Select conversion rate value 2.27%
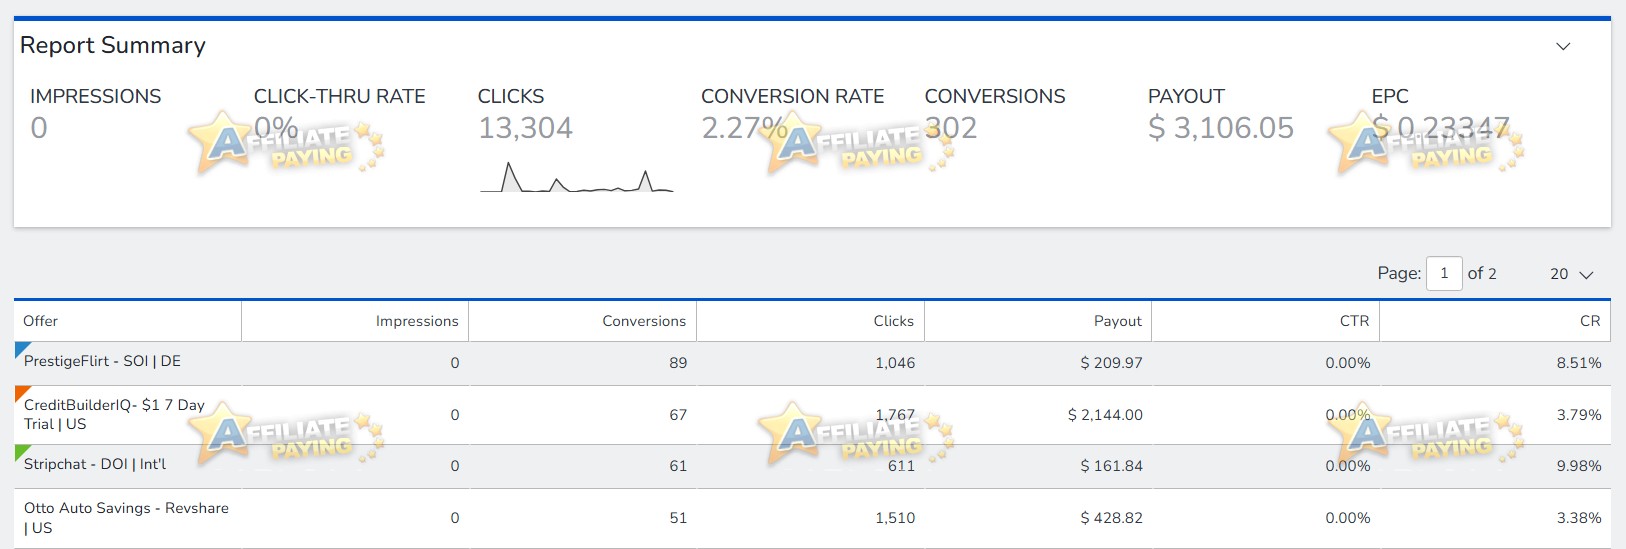Image resolution: width=1626 pixels, height=549 pixels. pos(745,128)
